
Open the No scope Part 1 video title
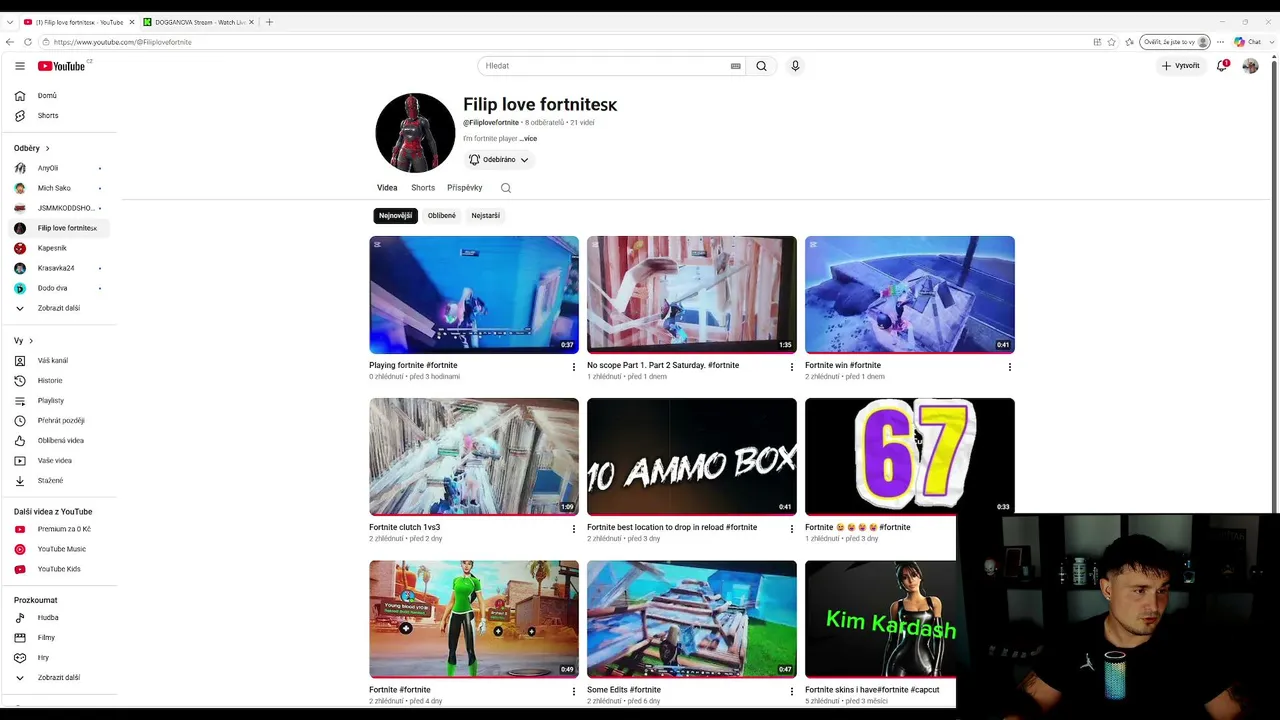point(663,366)
